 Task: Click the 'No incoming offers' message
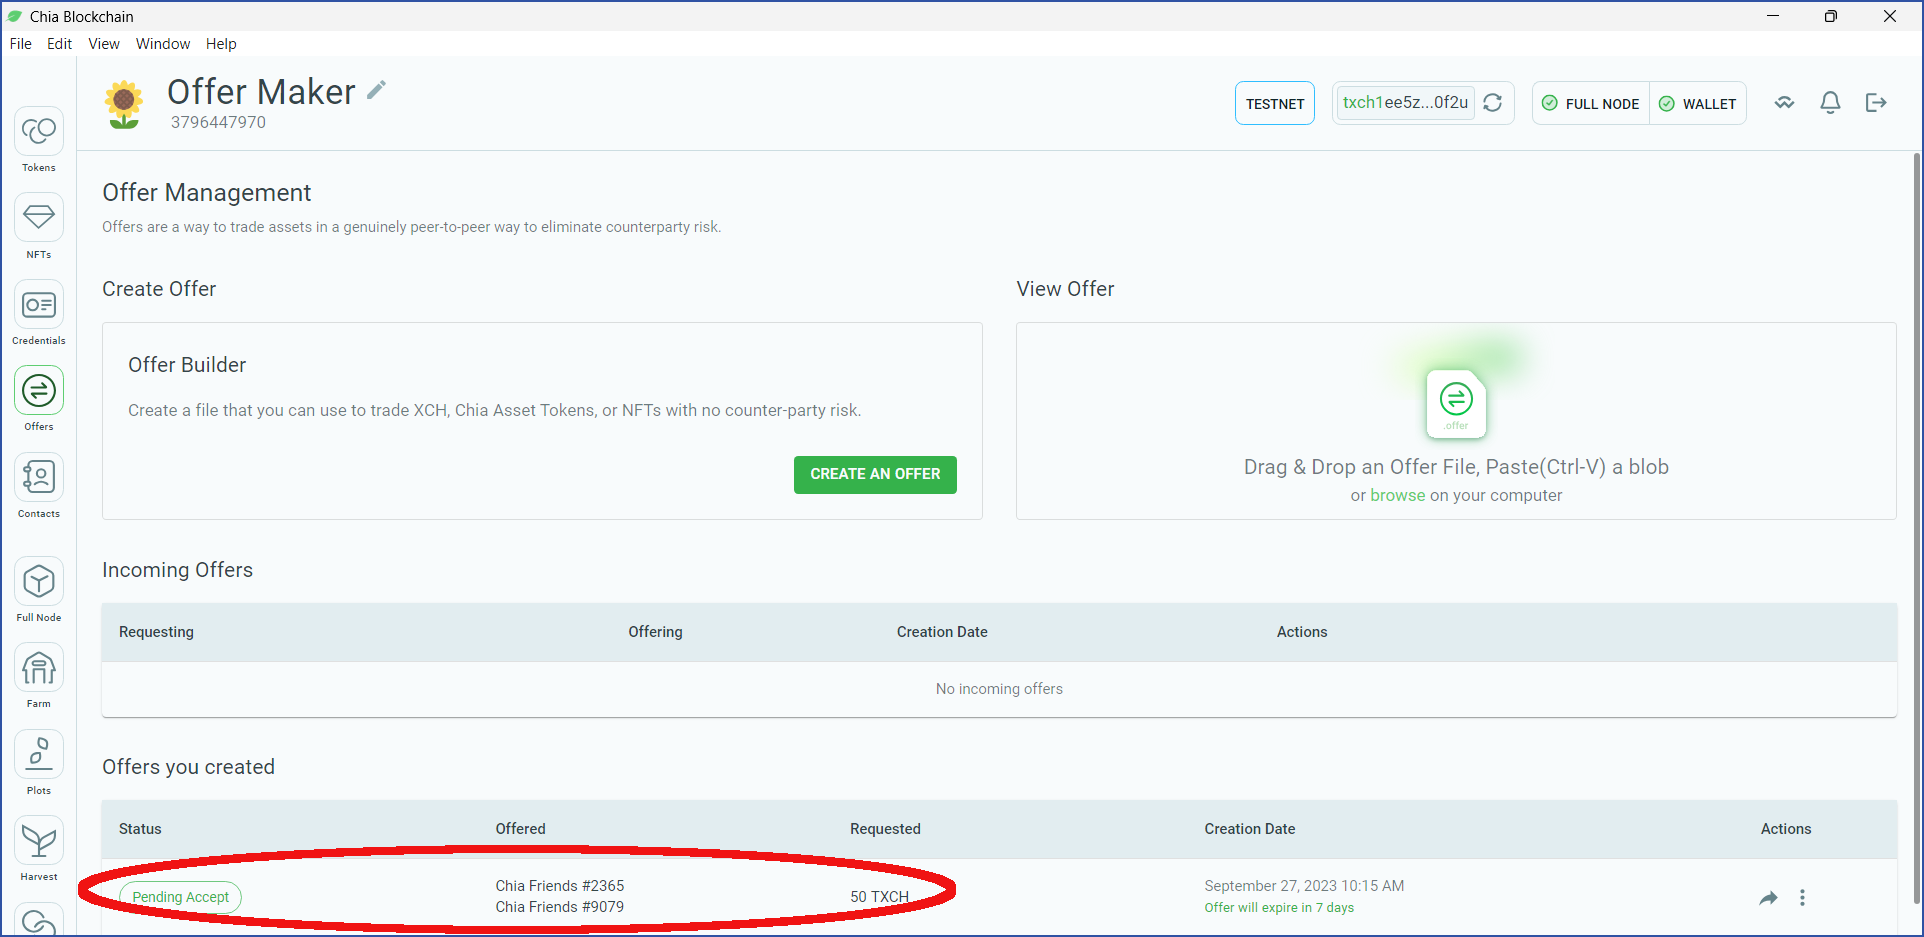999,689
